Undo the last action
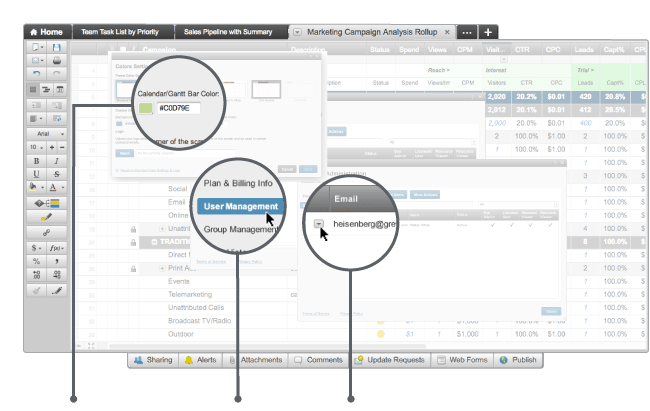Viewport: 650px width, 411px height. [36, 74]
